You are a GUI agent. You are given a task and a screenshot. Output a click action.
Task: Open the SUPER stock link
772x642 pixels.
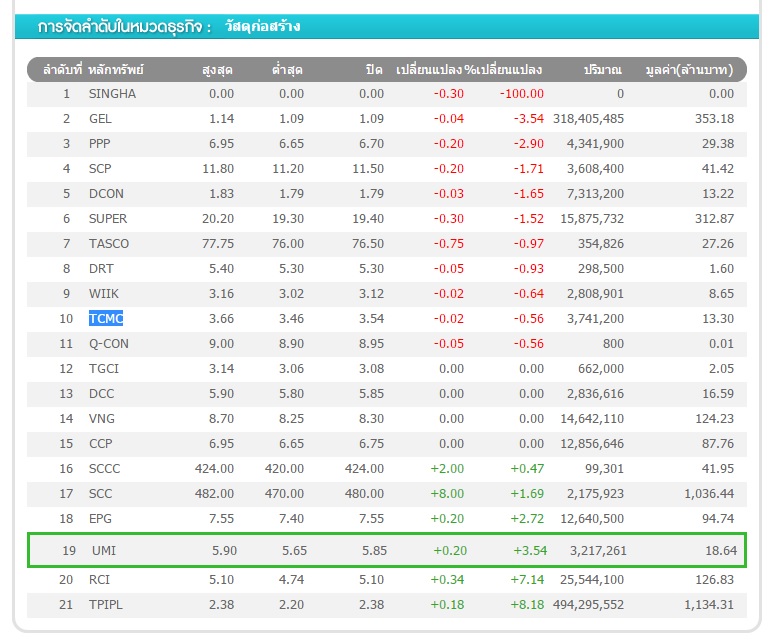(x=108, y=219)
